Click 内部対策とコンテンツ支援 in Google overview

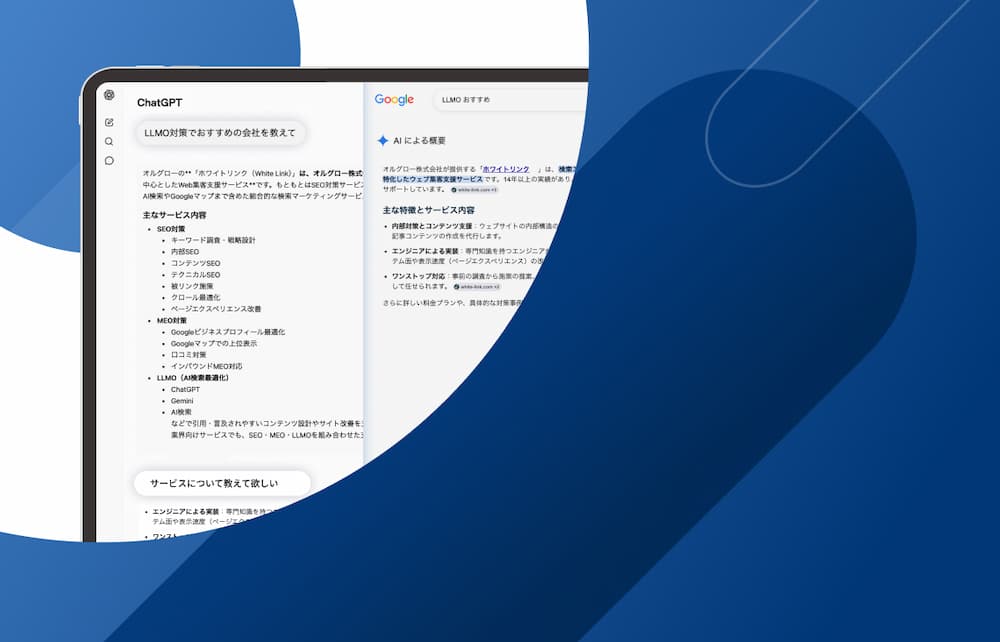tap(432, 226)
